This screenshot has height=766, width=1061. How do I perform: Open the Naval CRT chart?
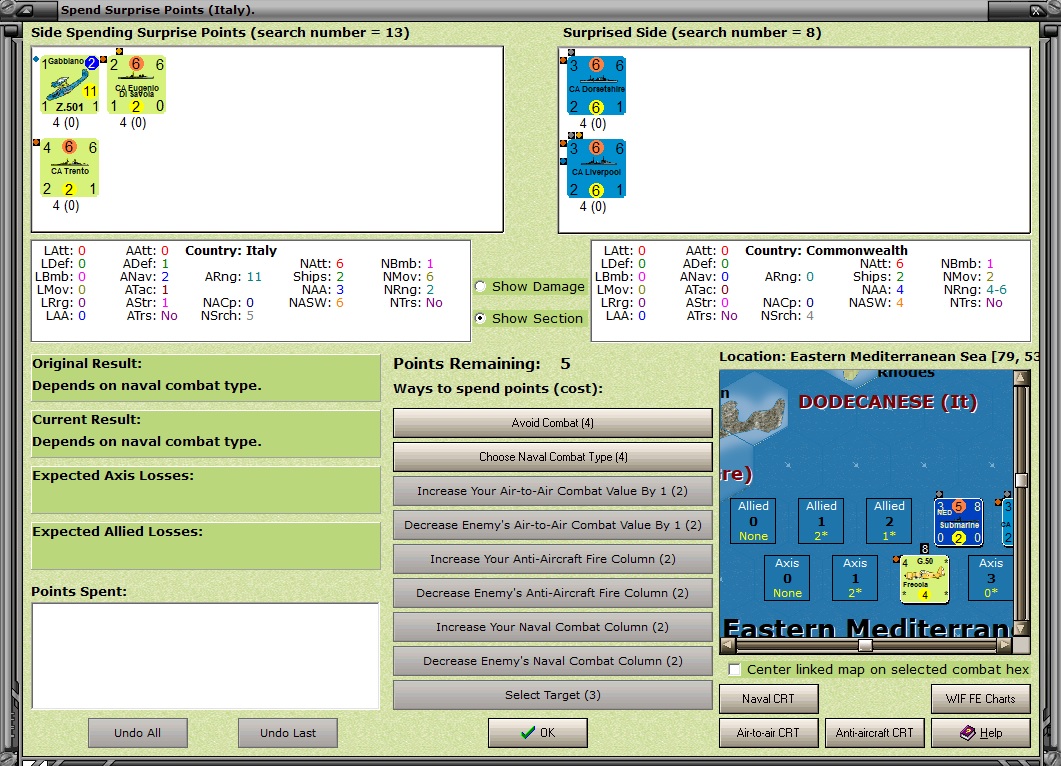coord(768,699)
